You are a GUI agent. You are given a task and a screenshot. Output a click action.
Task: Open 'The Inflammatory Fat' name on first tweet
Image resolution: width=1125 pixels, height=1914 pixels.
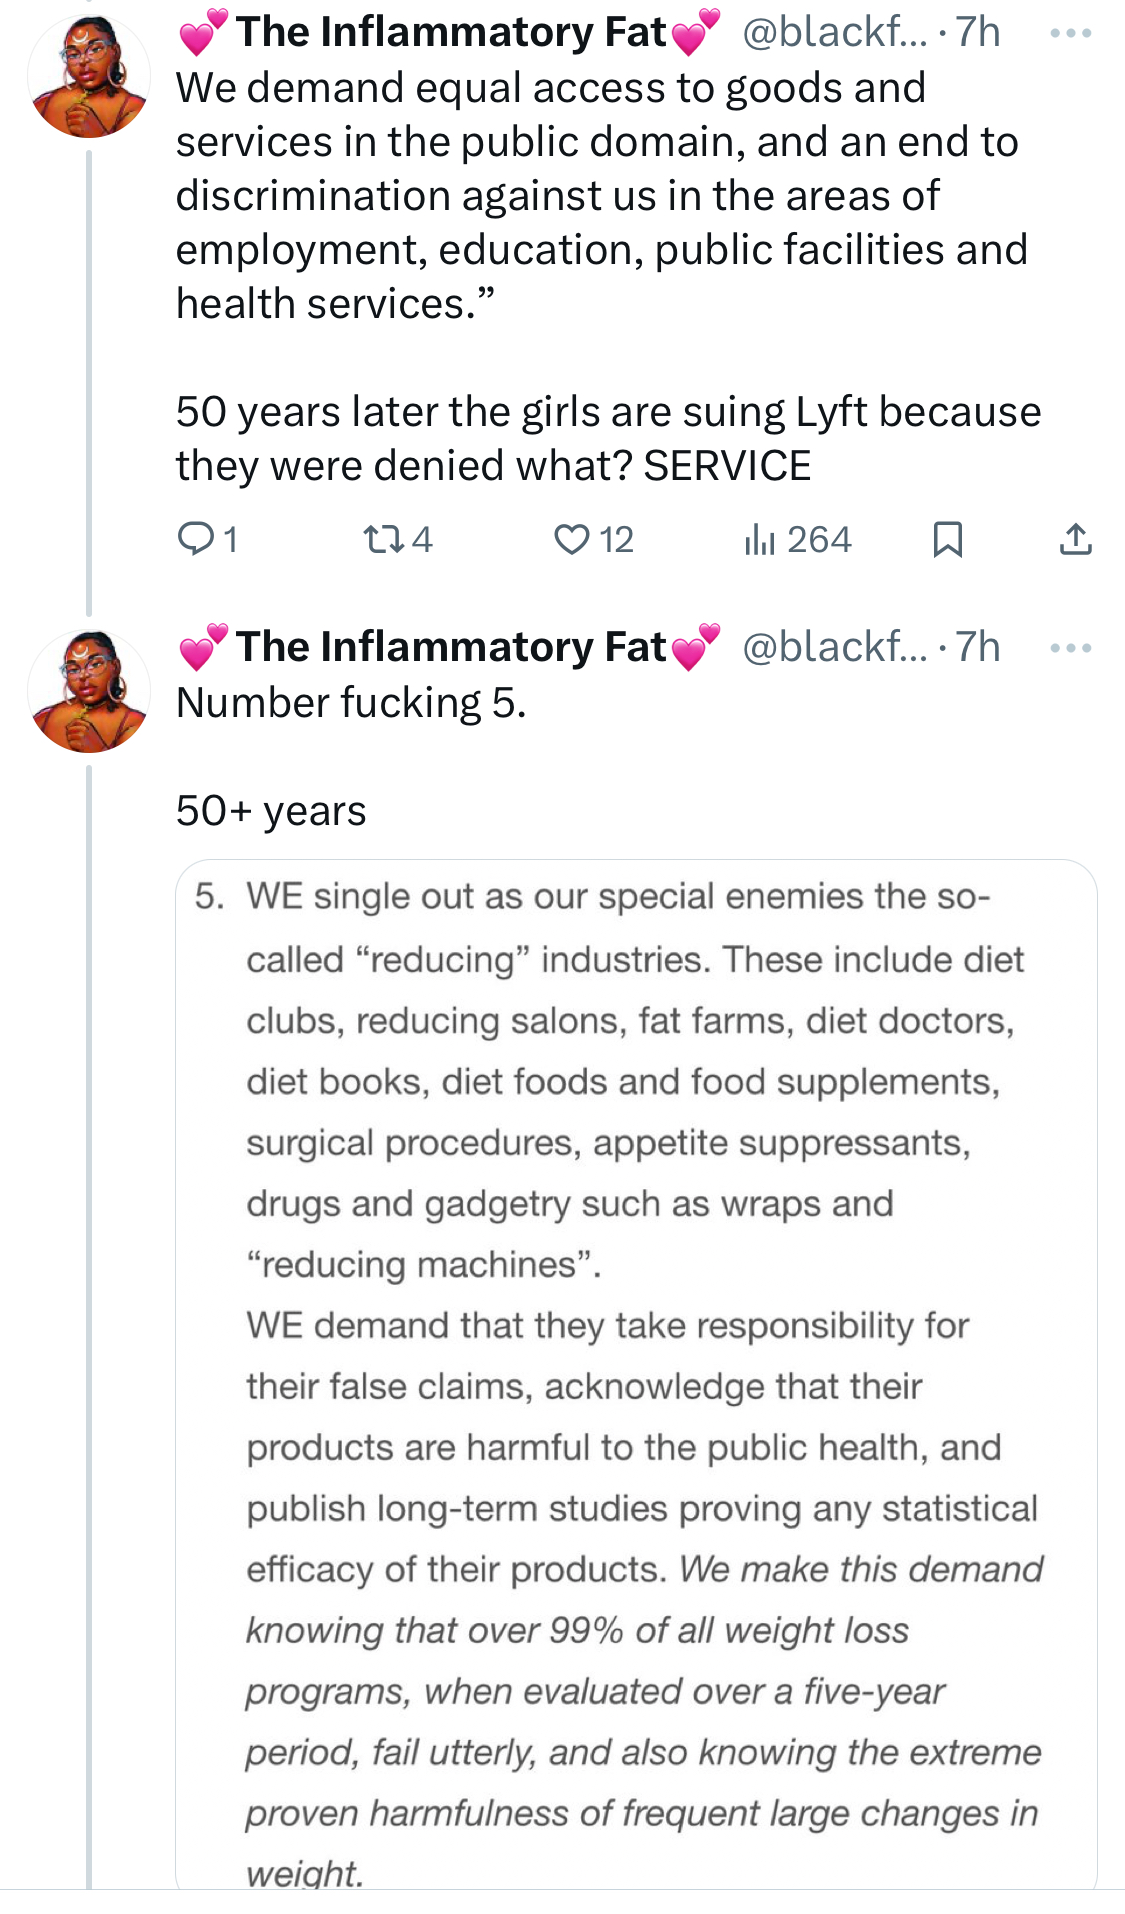[x=450, y=33]
